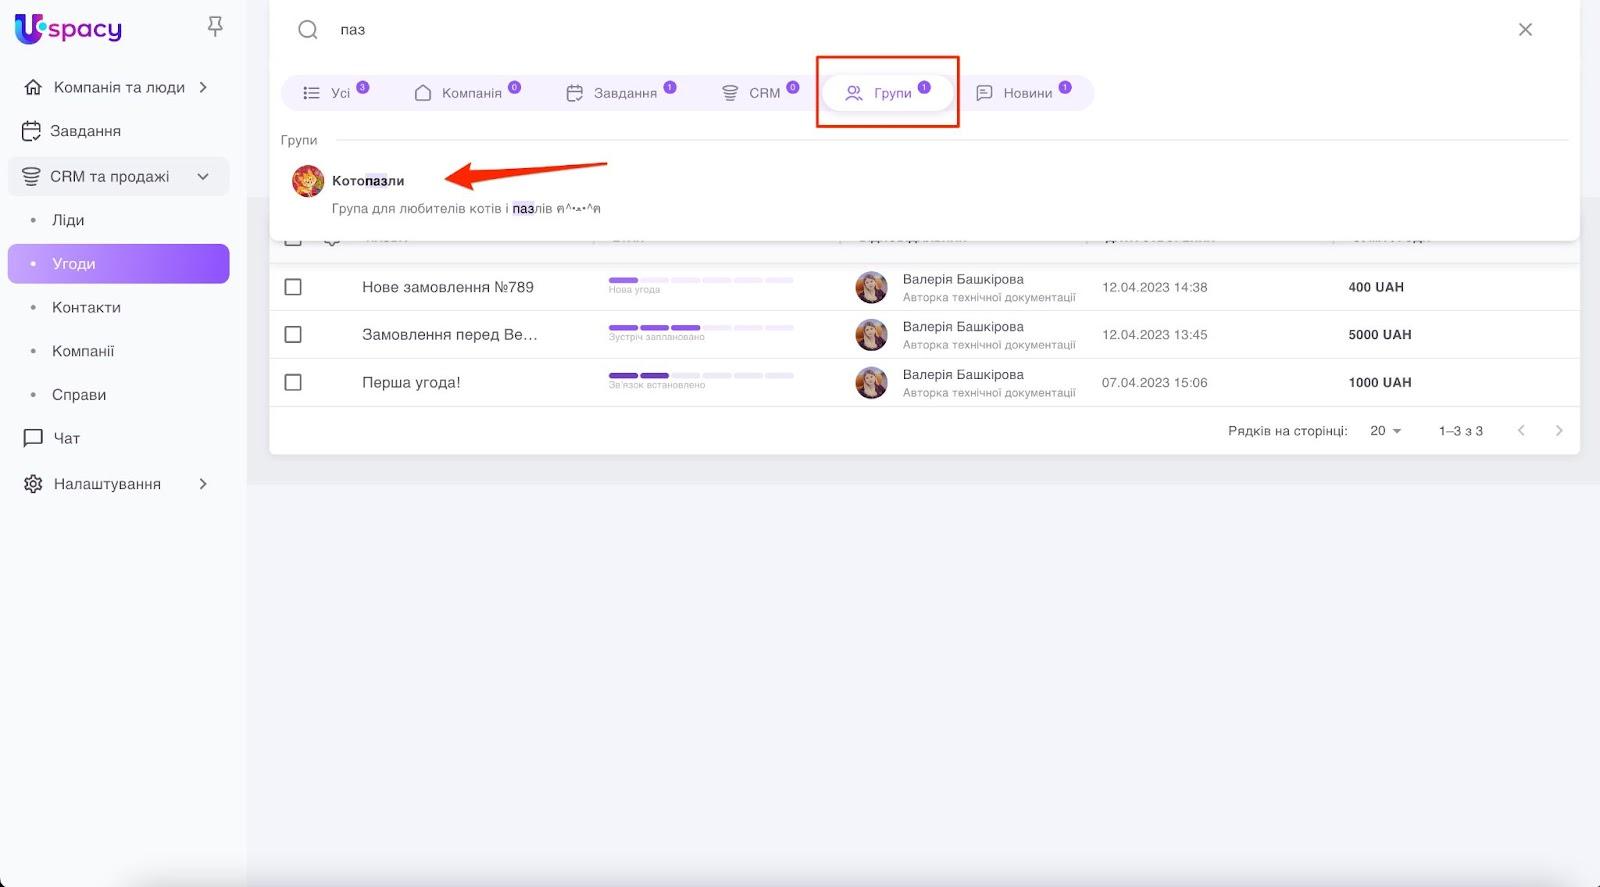Click date 07.04.2023 15:06
Viewport: 1600px width, 887px height.
click(1155, 383)
